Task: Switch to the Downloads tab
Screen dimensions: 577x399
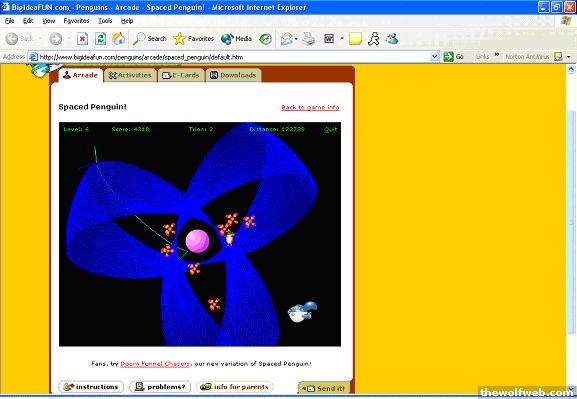Action: point(233,75)
